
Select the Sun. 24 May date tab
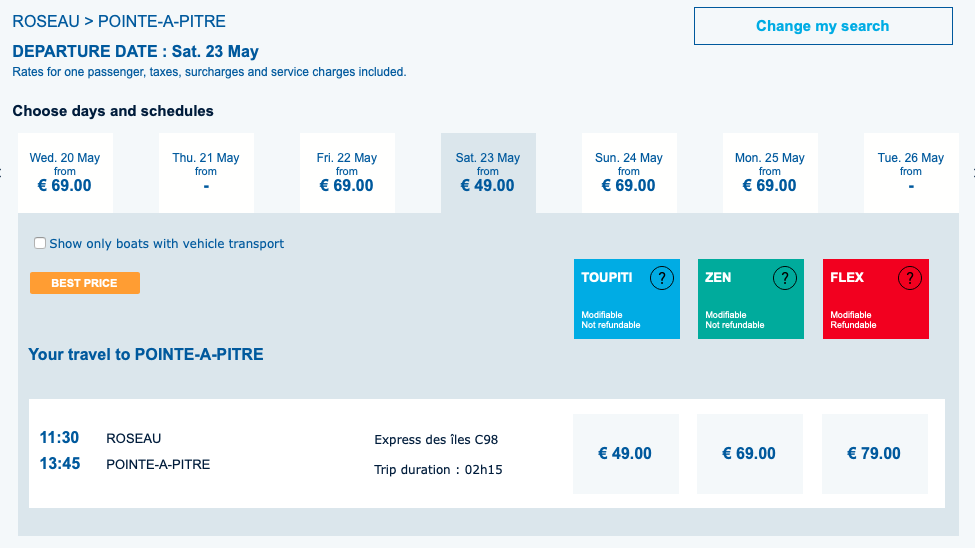[x=629, y=173]
